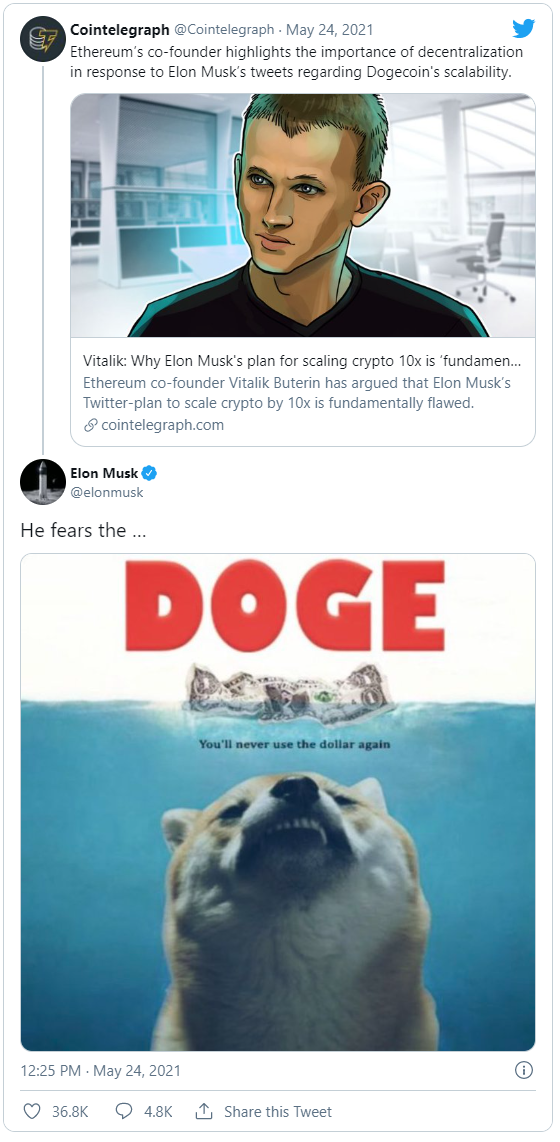This screenshot has height=1142, width=560.
Task: Click the blue verified badge
Action: coord(149,473)
